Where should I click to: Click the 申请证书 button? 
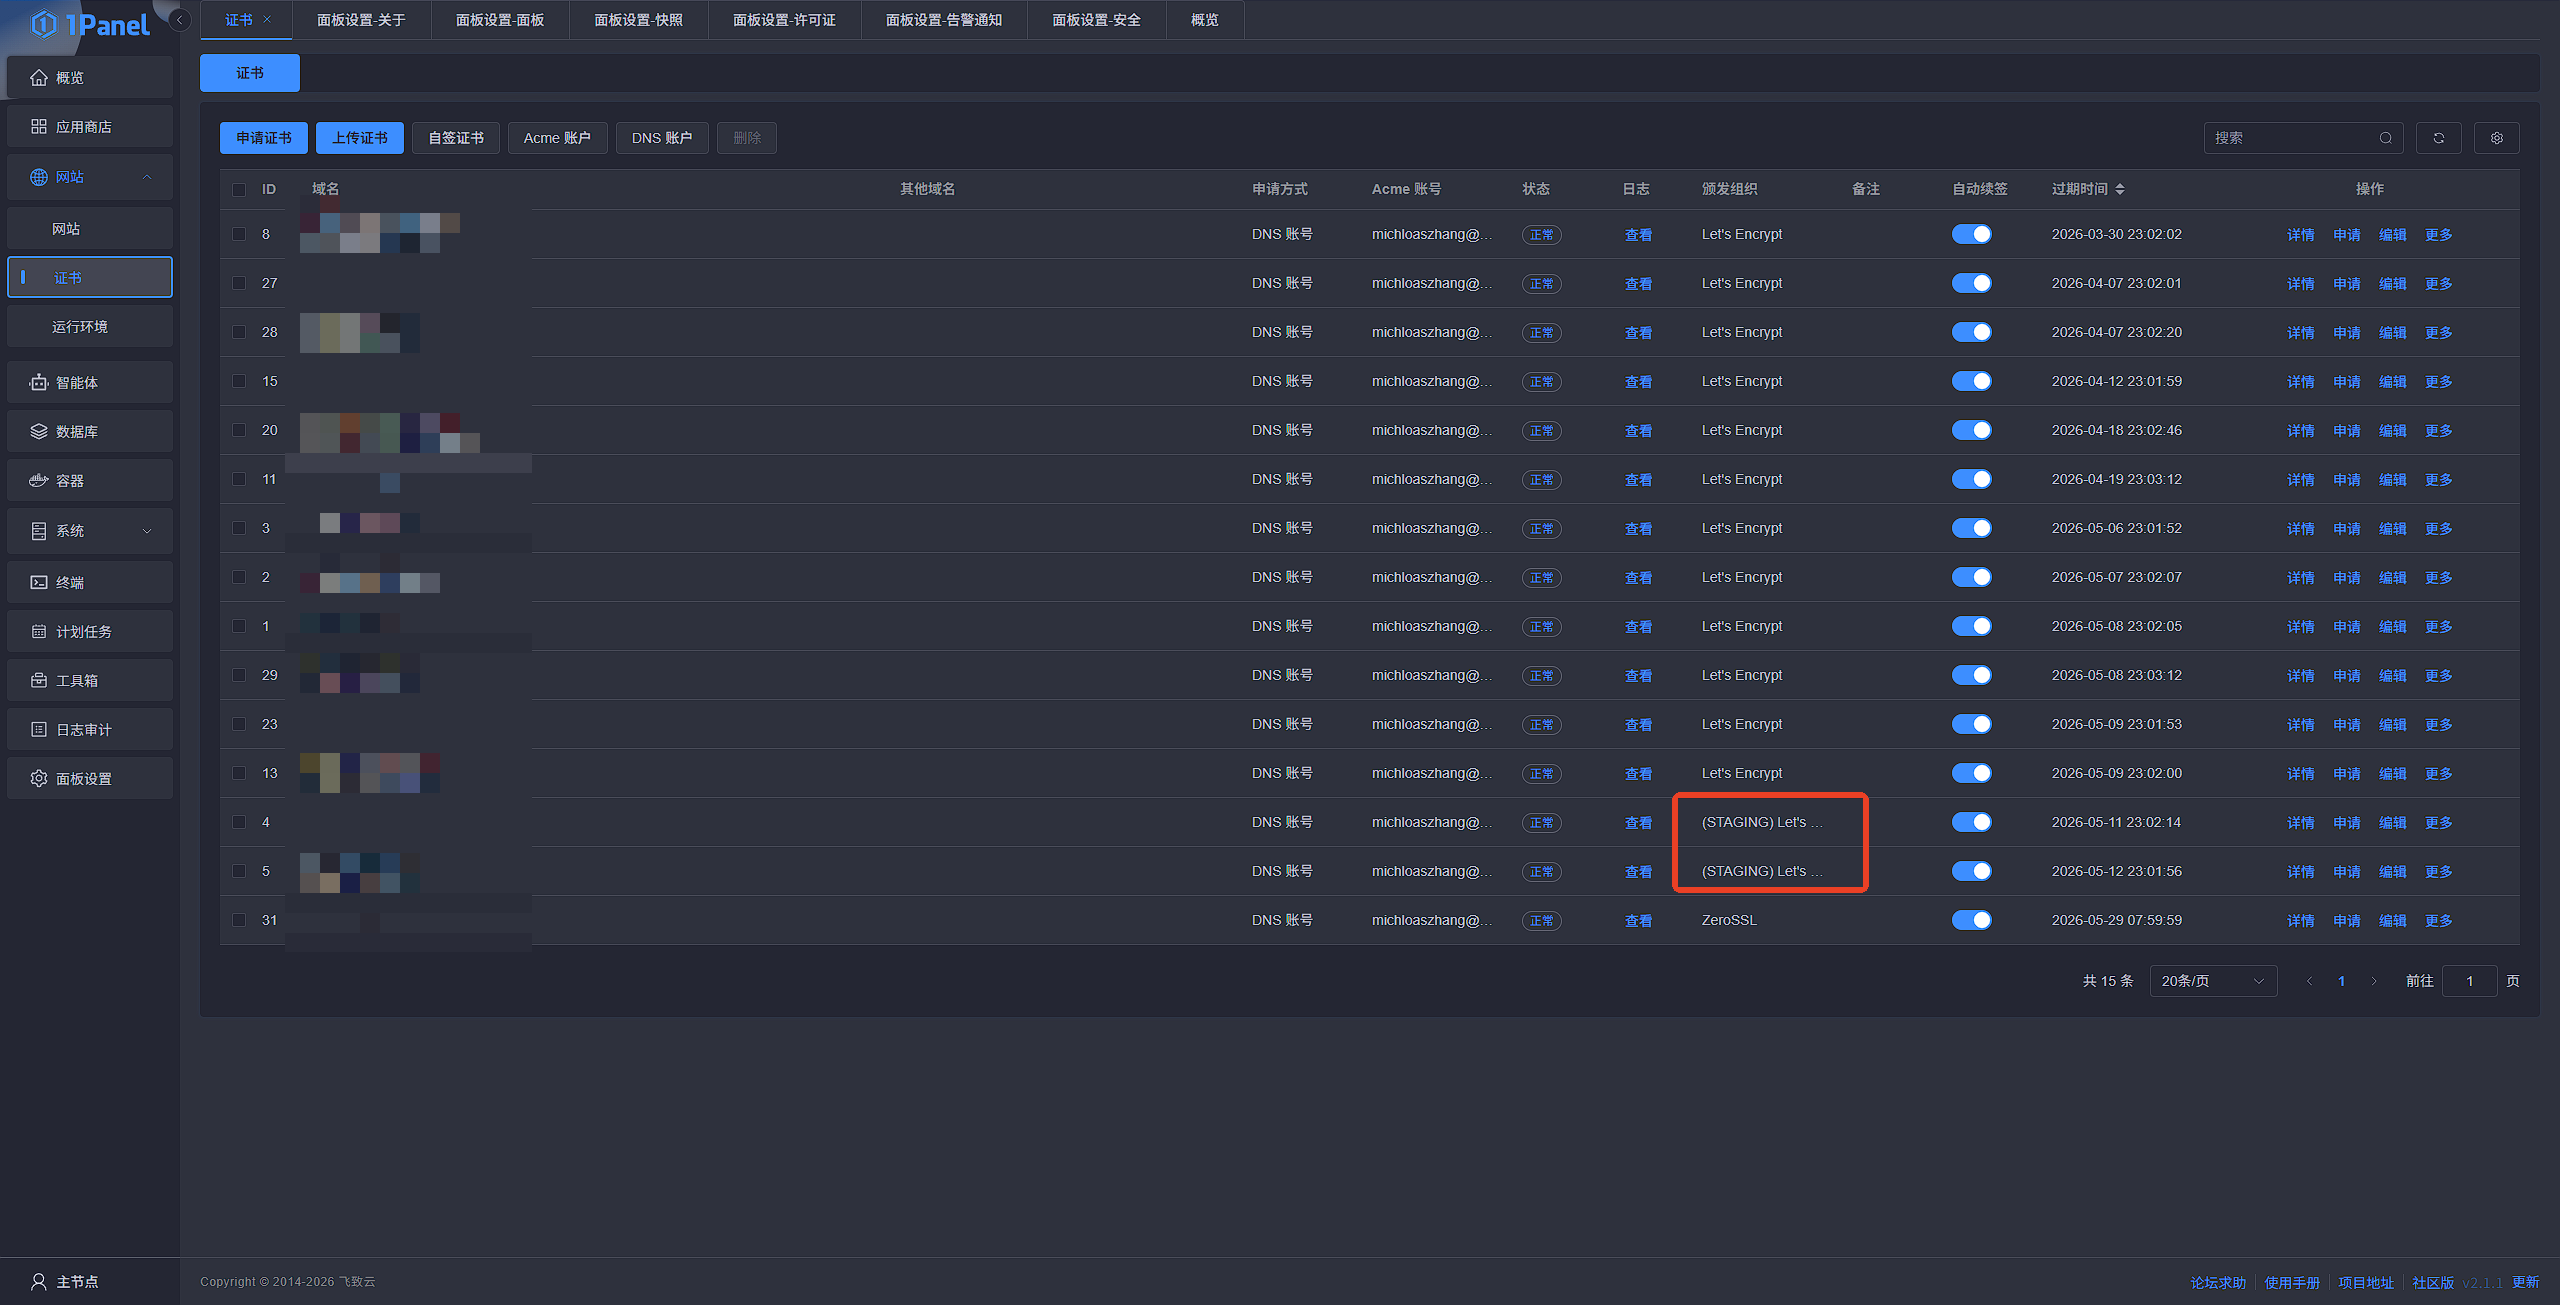pos(264,138)
